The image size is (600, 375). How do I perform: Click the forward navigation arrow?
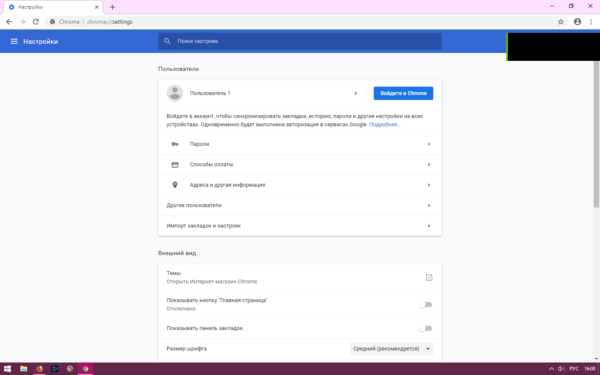pos(23,22)
